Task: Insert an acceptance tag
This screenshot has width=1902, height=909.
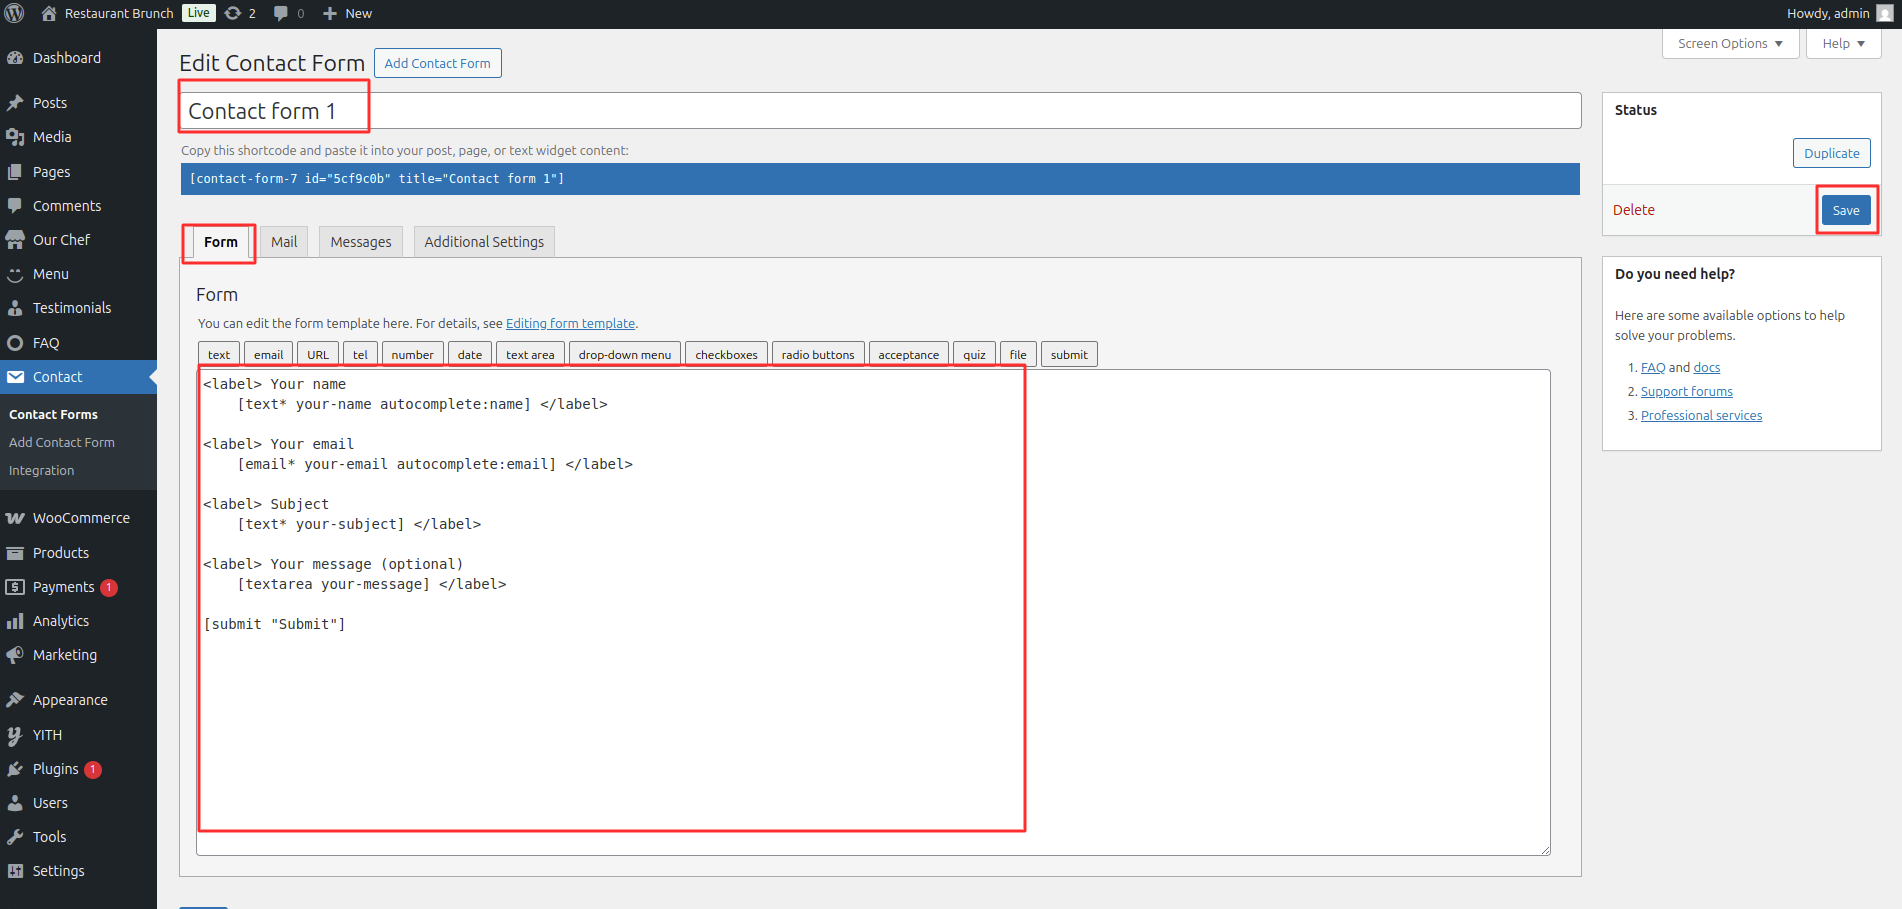Action: (x=908, y=354)
